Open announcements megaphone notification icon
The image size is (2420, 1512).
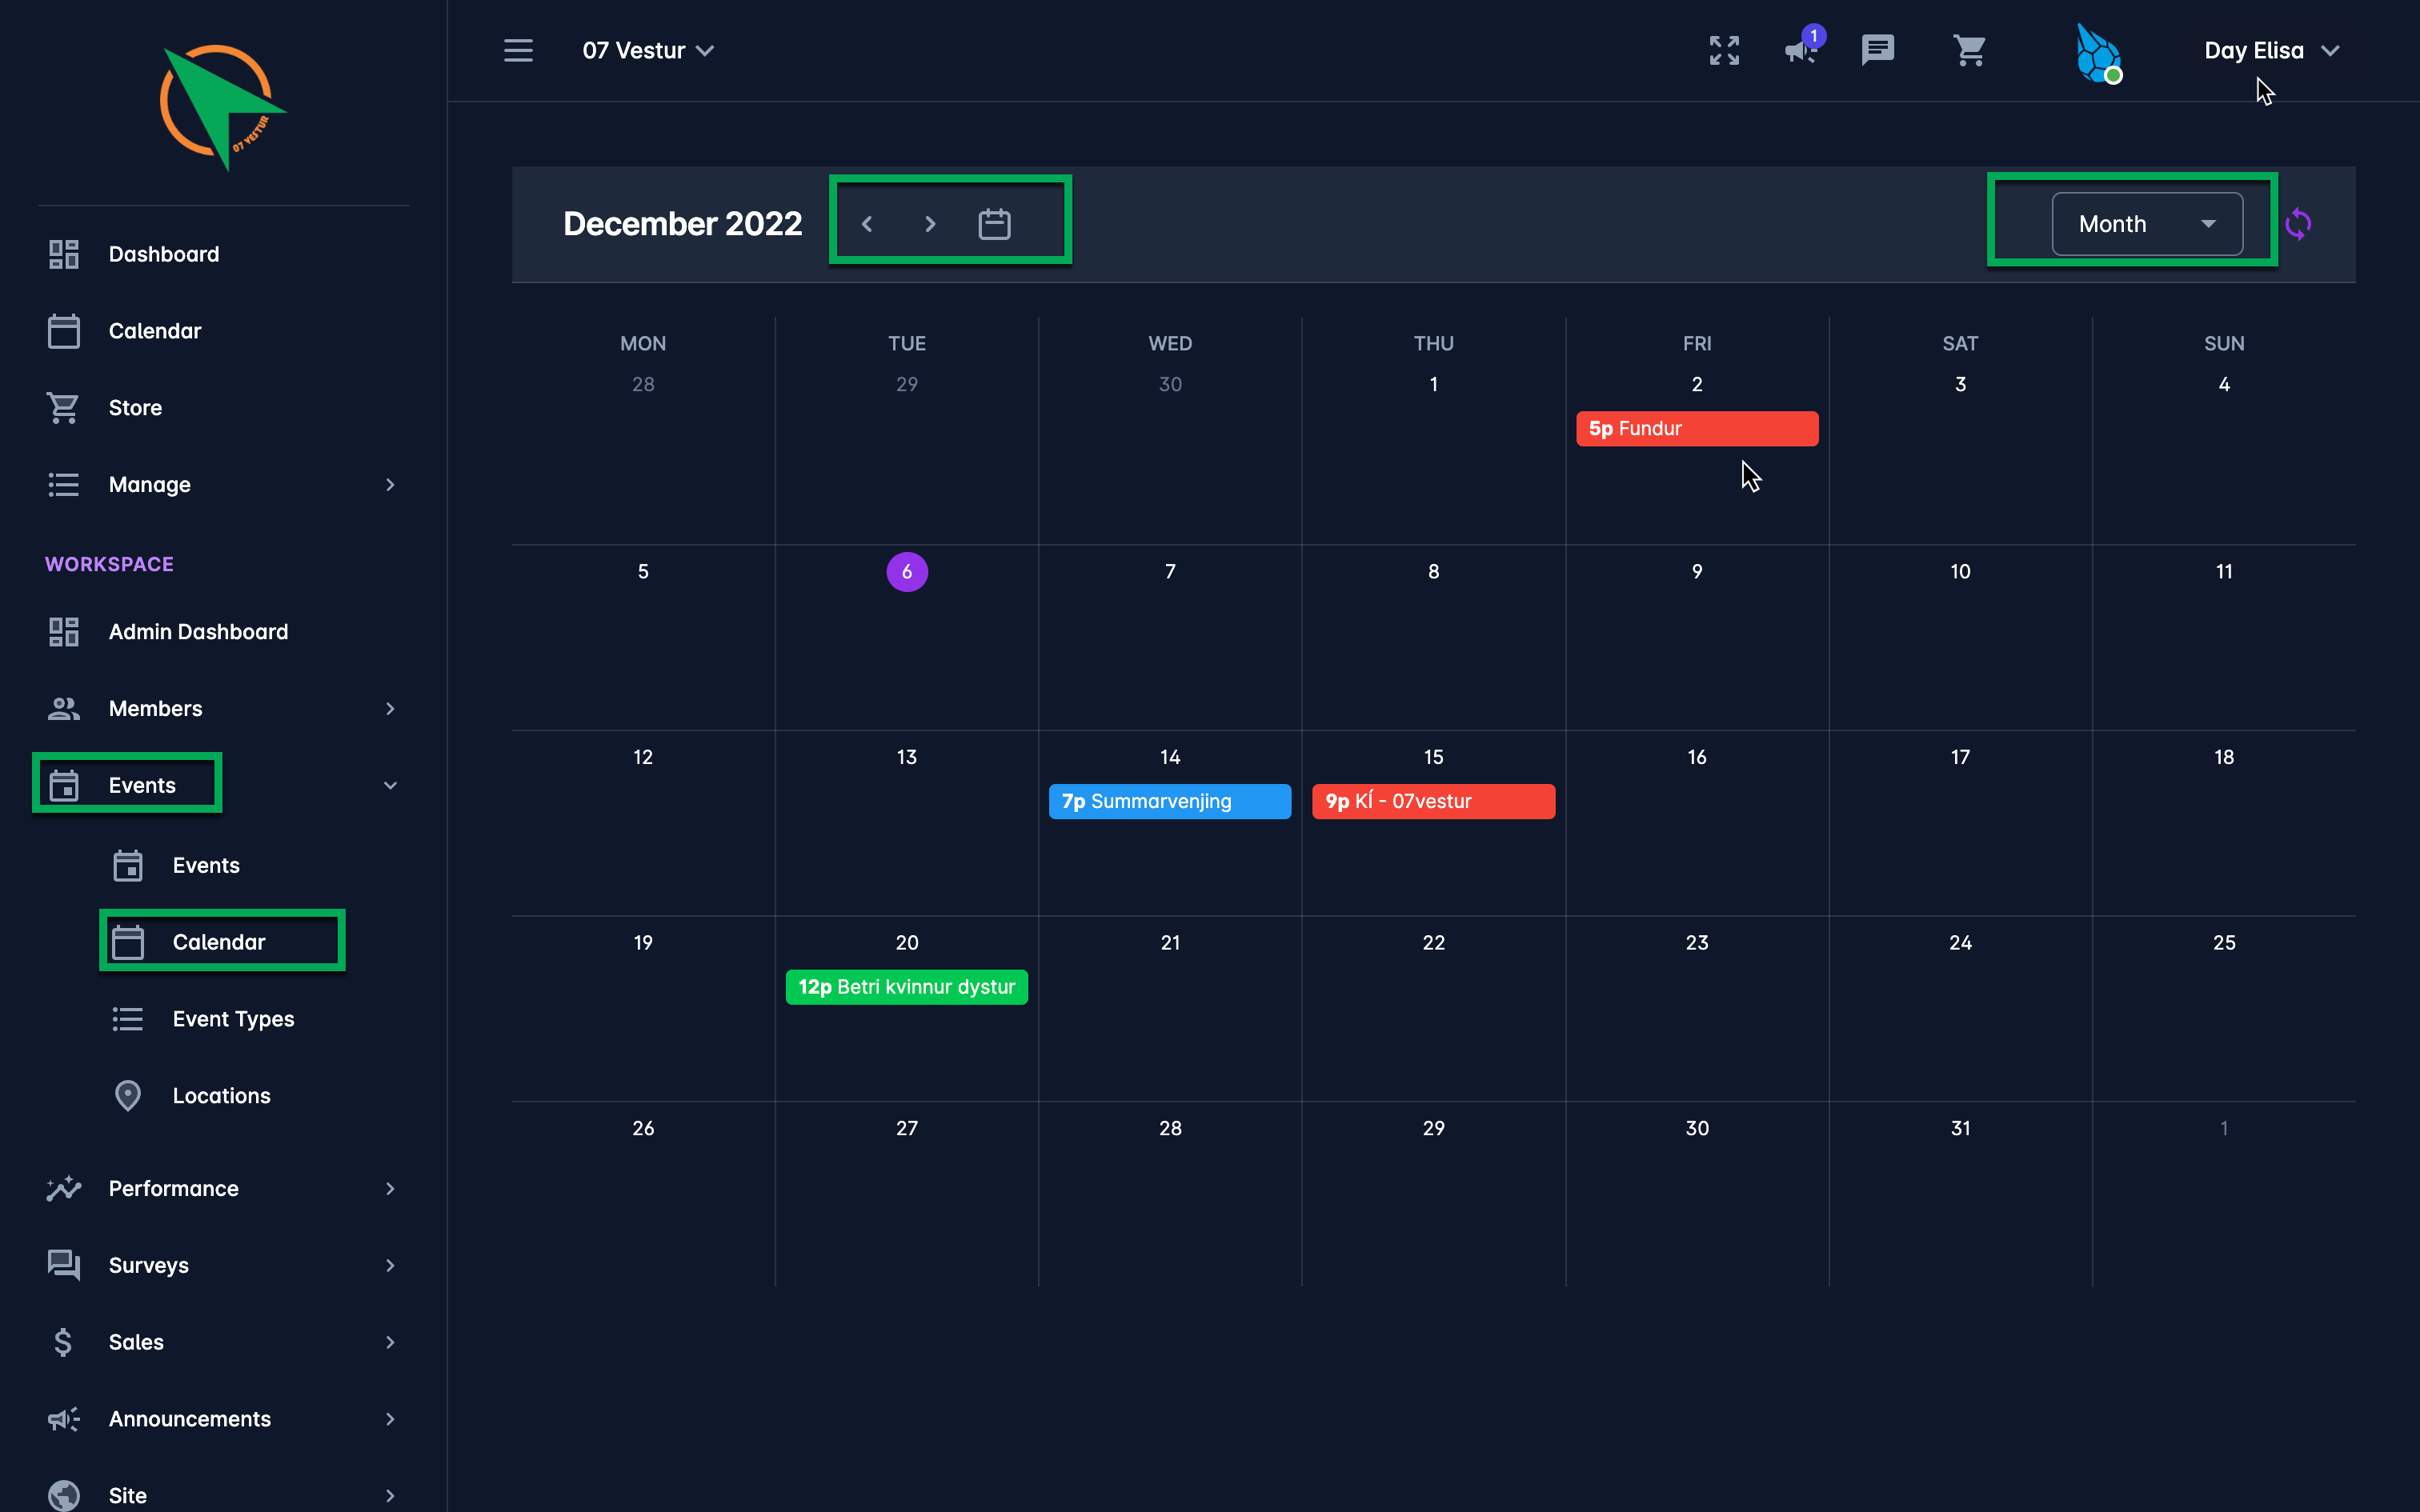(x=1801, y=50)
